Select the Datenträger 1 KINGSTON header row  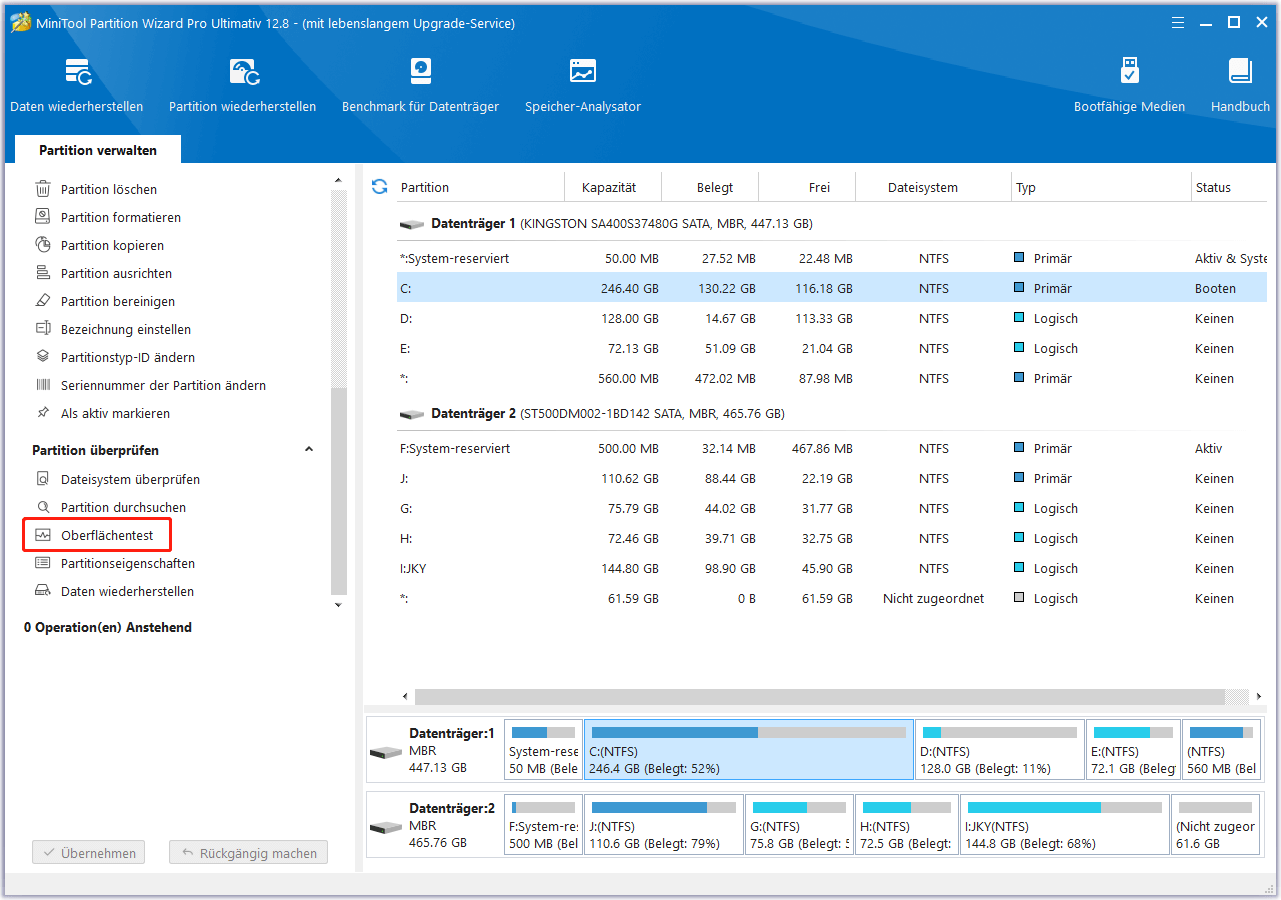tap(831, 224)
